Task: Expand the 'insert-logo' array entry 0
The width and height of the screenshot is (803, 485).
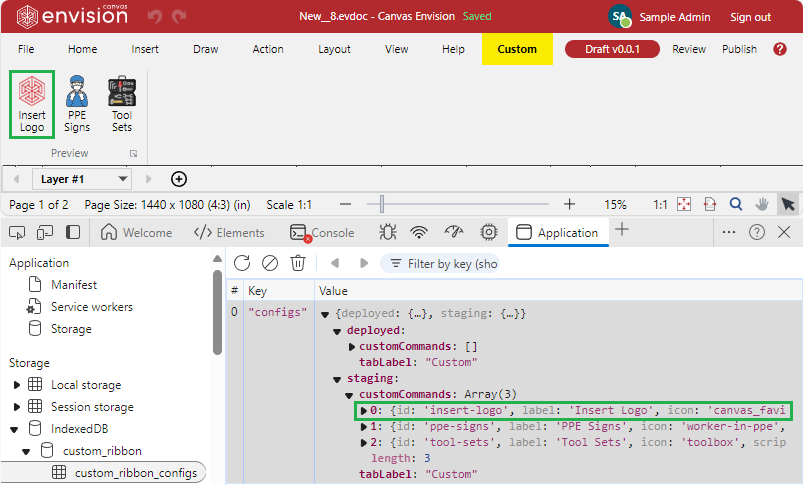Action: (364, 411)
